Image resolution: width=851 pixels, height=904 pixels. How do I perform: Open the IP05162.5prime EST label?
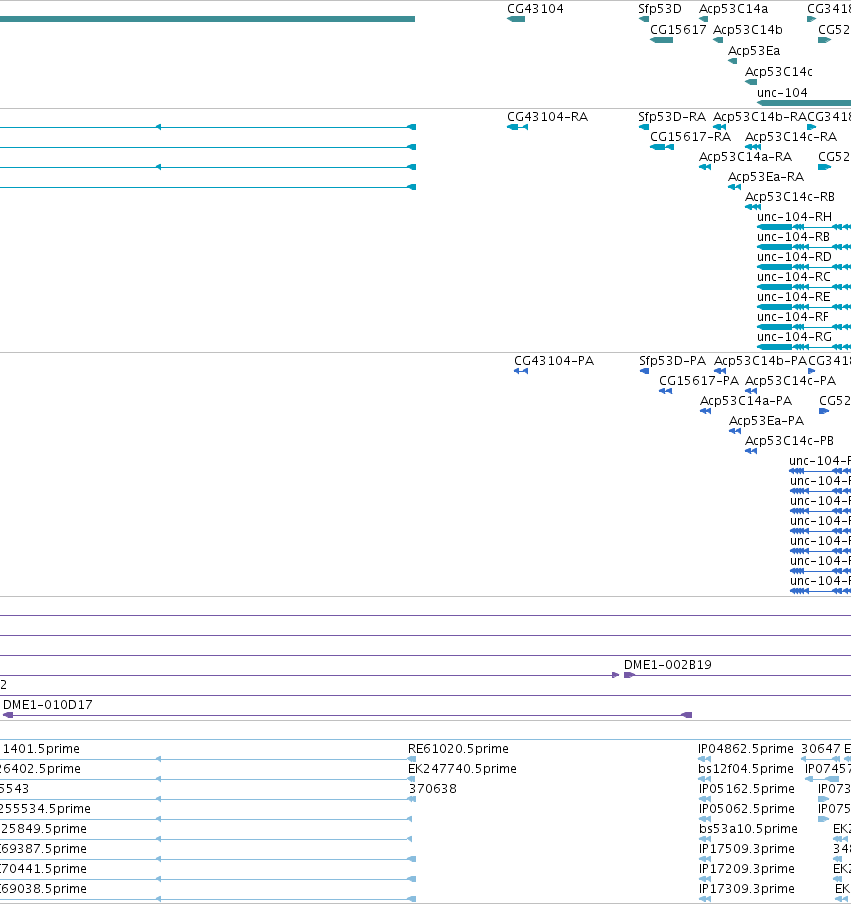[x=747, y=788]
